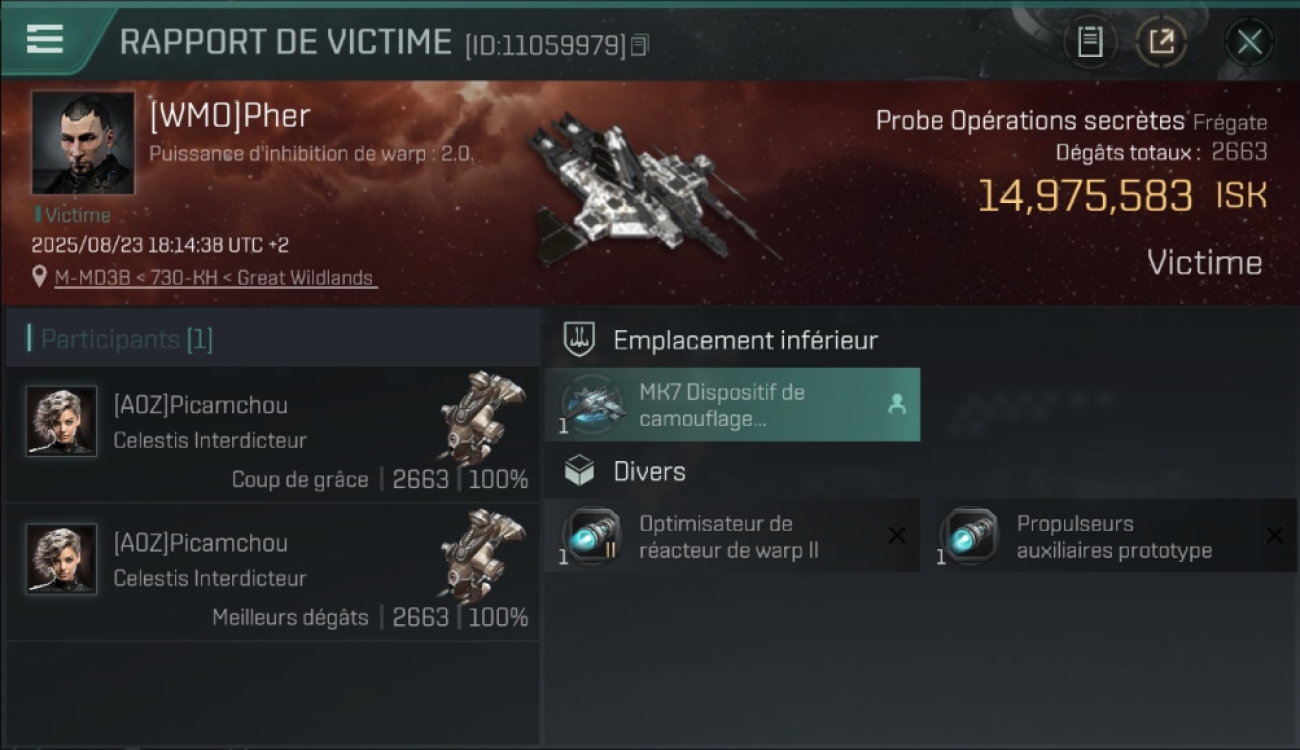Click the Divers cube icon
The image size is (1300, 750).
coord(580,471)
